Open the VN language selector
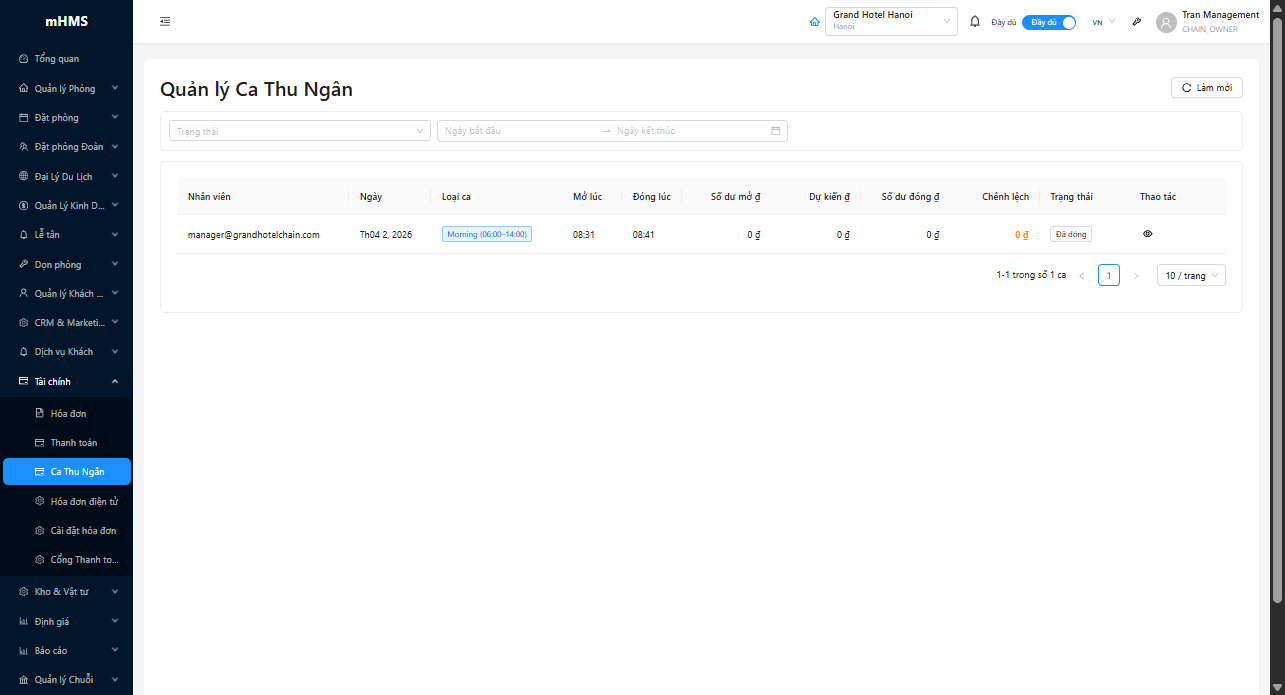The height and width of the screenshot is (695, 1285). (1103, 22)
